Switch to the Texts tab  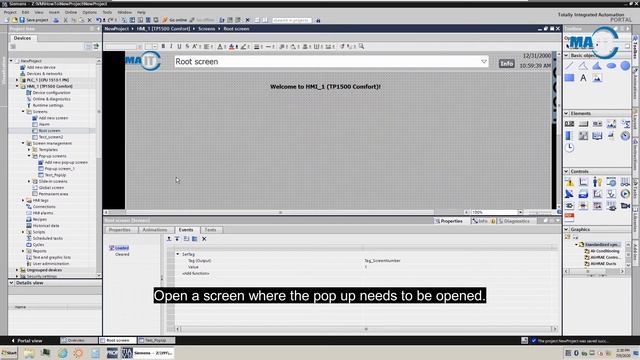point(210,230)
